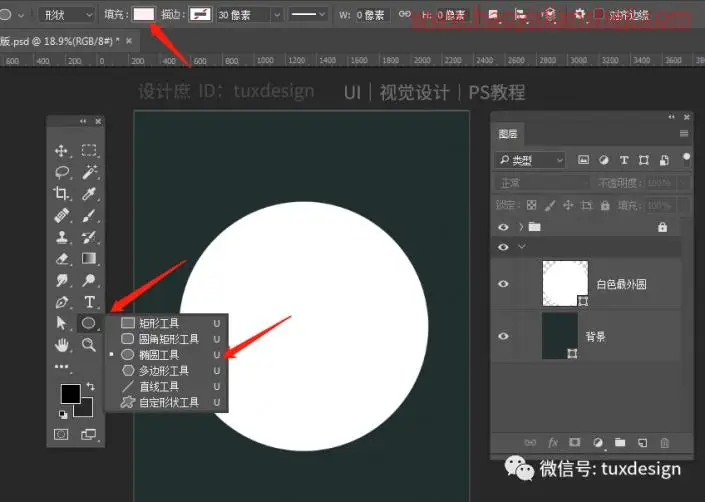Open tool preset picker dropdown arrow
The width and height of the screenshot is (705, 502).
21,15
